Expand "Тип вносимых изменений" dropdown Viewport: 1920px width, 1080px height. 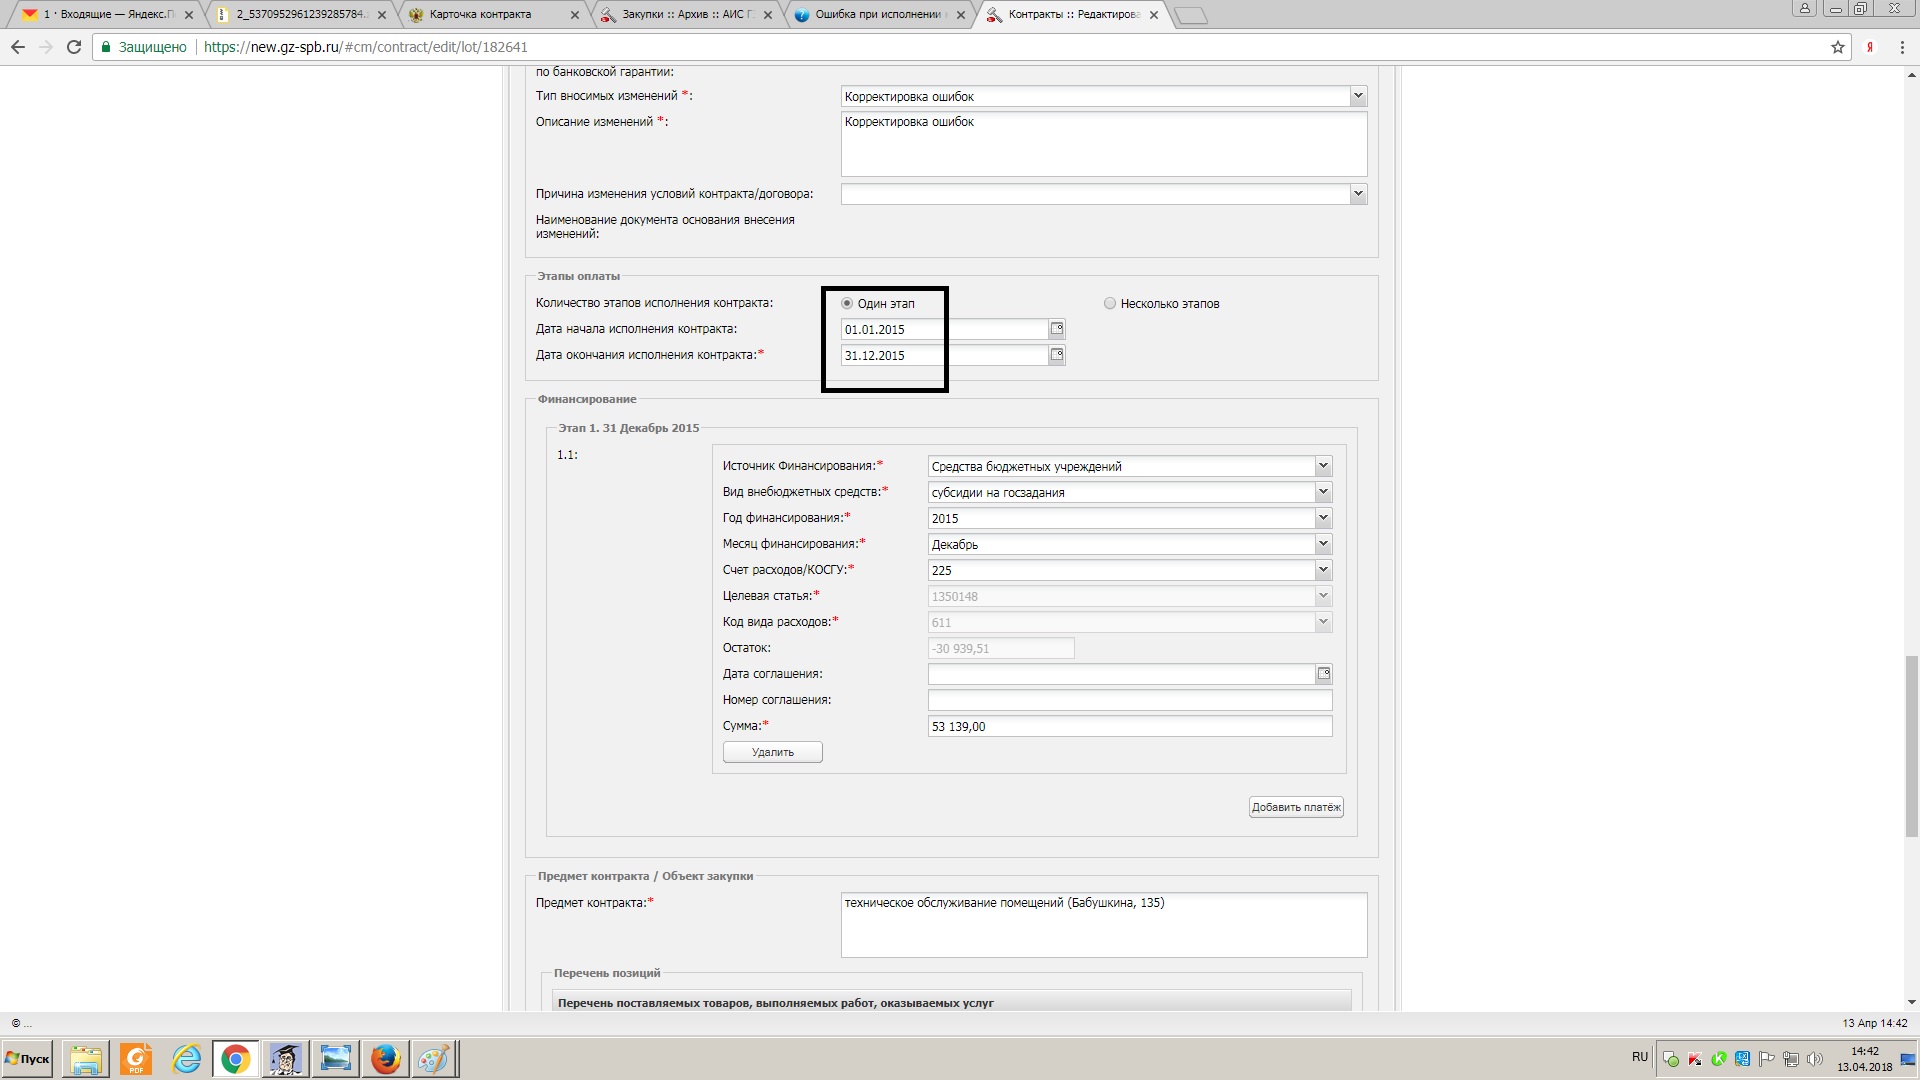click(1357, 96)
